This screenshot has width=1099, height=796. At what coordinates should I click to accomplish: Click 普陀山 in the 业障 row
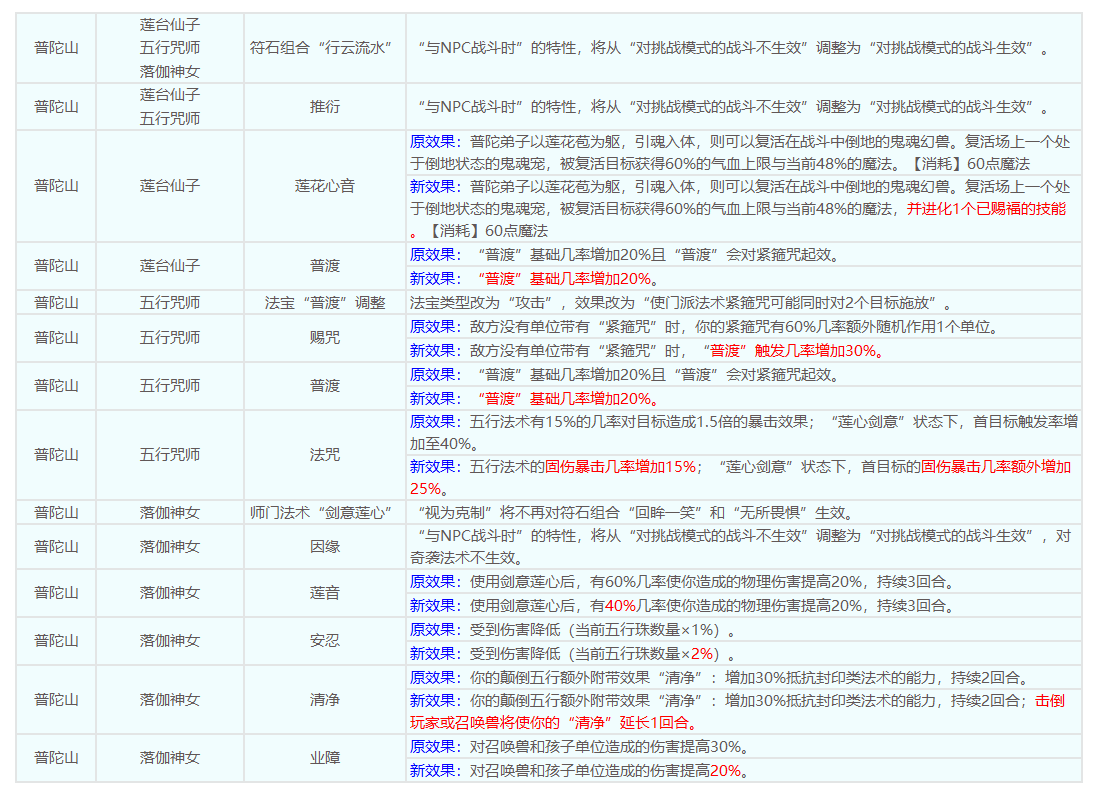56,757
